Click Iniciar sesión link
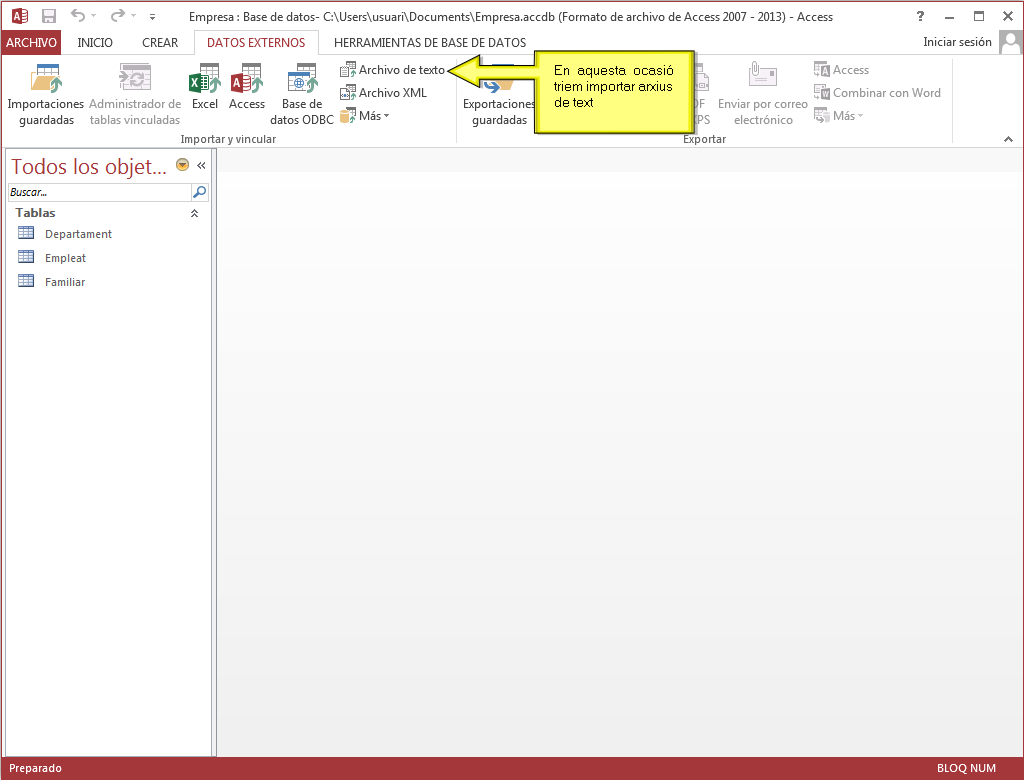 point(957,42)
